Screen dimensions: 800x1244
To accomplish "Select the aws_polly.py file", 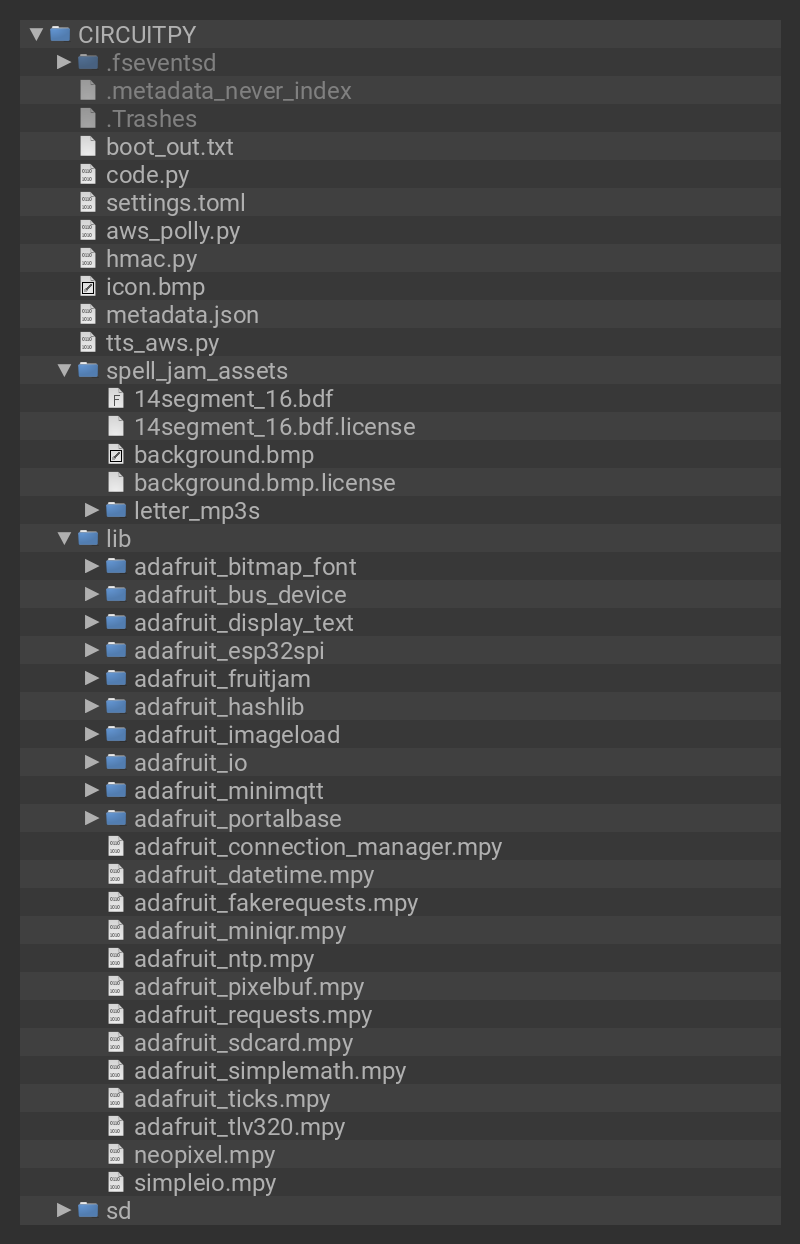I will click(173, 231).
